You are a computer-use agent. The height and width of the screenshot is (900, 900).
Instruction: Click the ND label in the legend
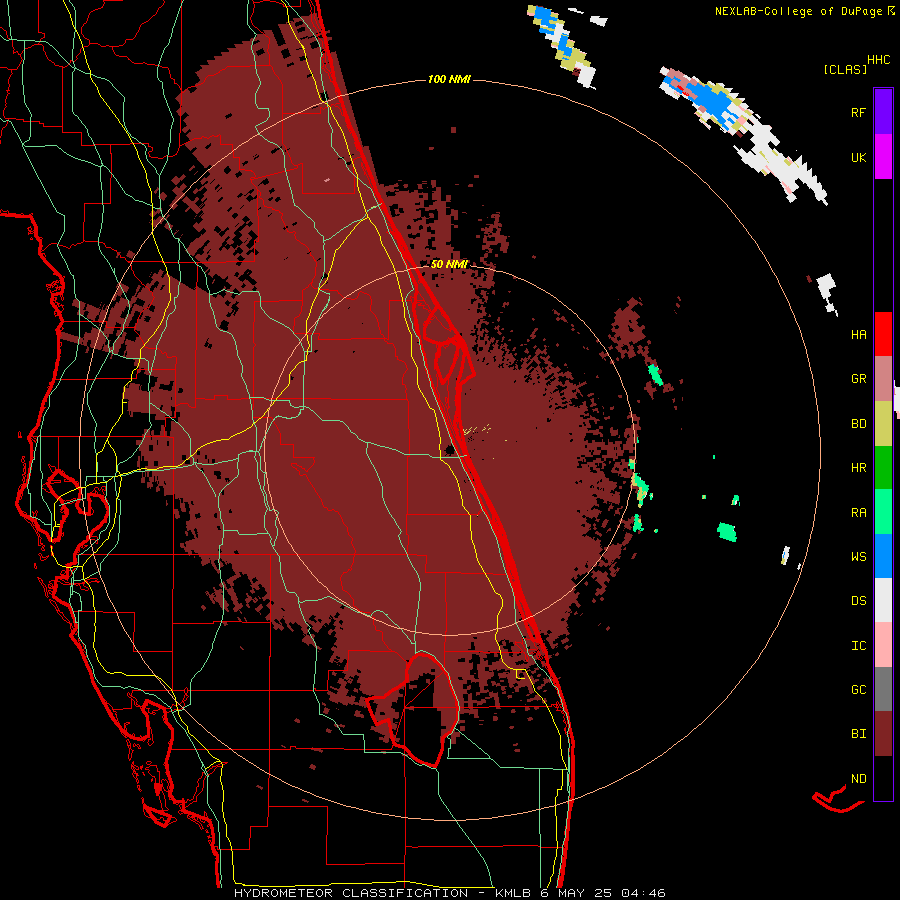point(858,779)
